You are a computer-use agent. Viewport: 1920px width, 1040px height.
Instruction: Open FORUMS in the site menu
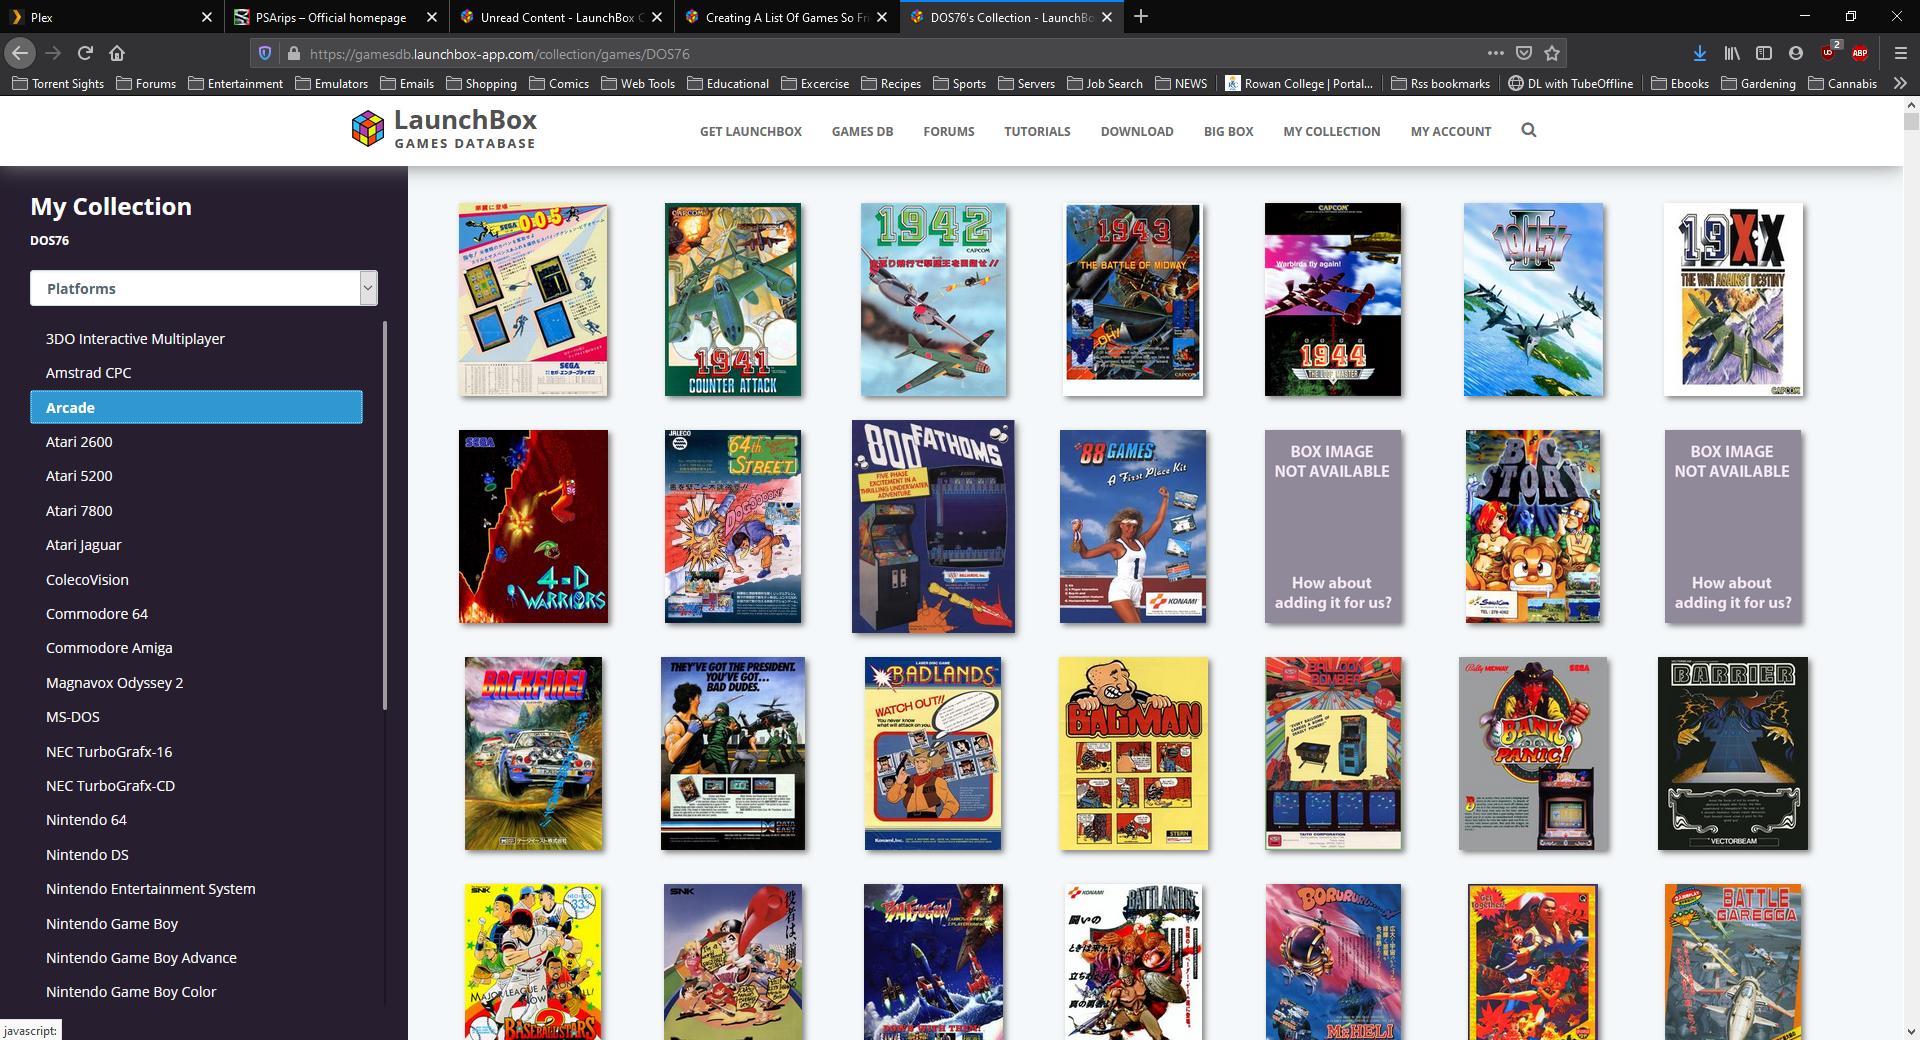pyautogui.click(x=948, y=131)
